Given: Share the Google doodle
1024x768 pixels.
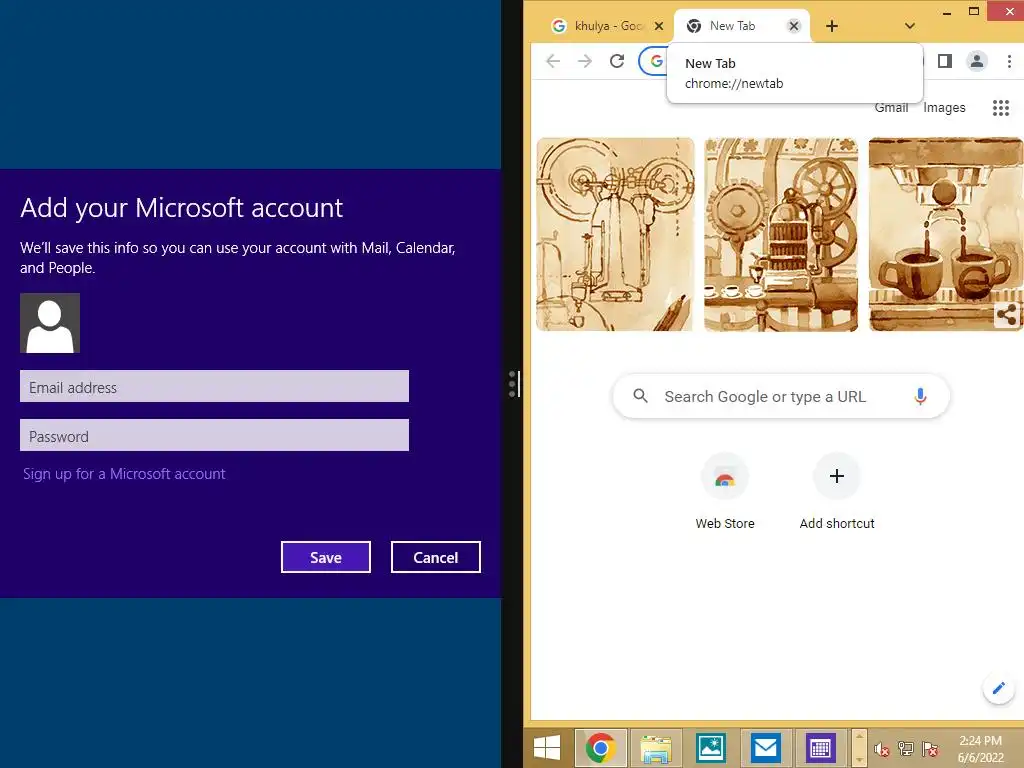Looking at the screenshot, I should pos(1007,315).
